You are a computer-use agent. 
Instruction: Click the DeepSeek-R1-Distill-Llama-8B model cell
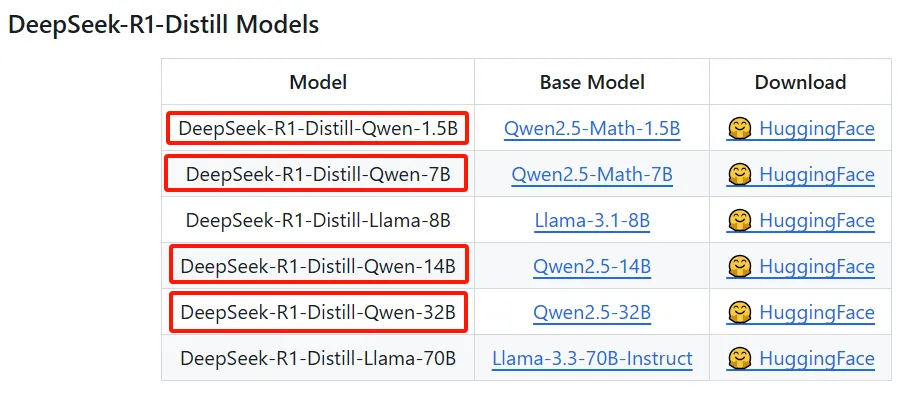318,220
